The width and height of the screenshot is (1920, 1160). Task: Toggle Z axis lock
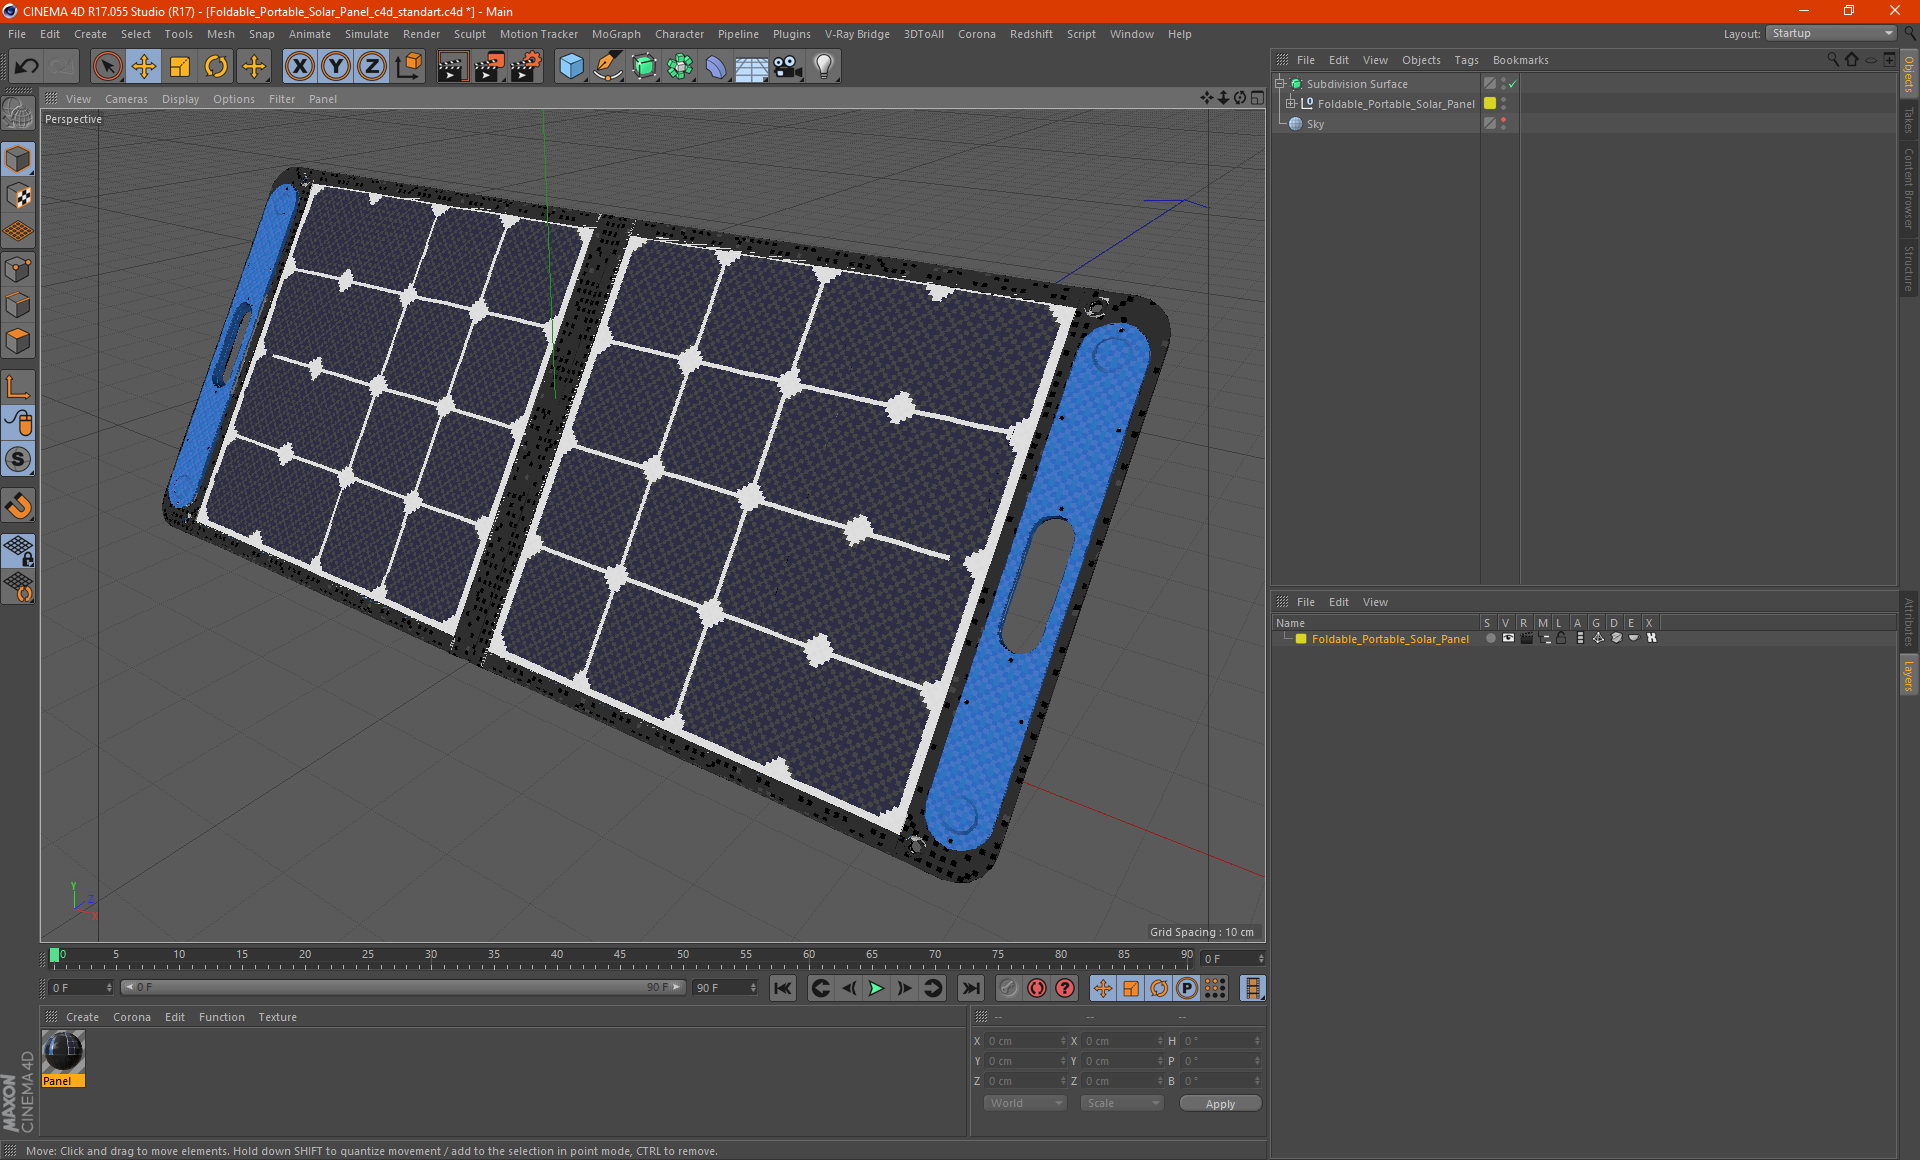click(x=372, y=67)
